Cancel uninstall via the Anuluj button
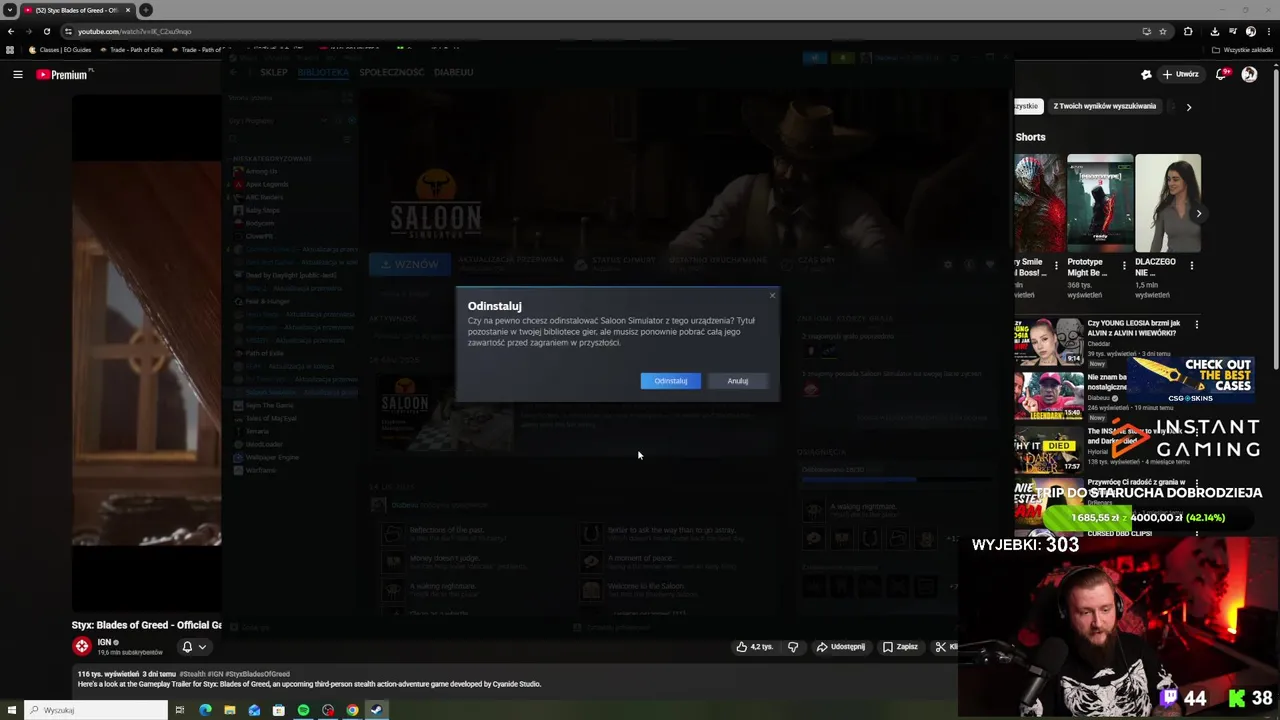The width and height of the screenshot is (1280, 720). [737, 381]
